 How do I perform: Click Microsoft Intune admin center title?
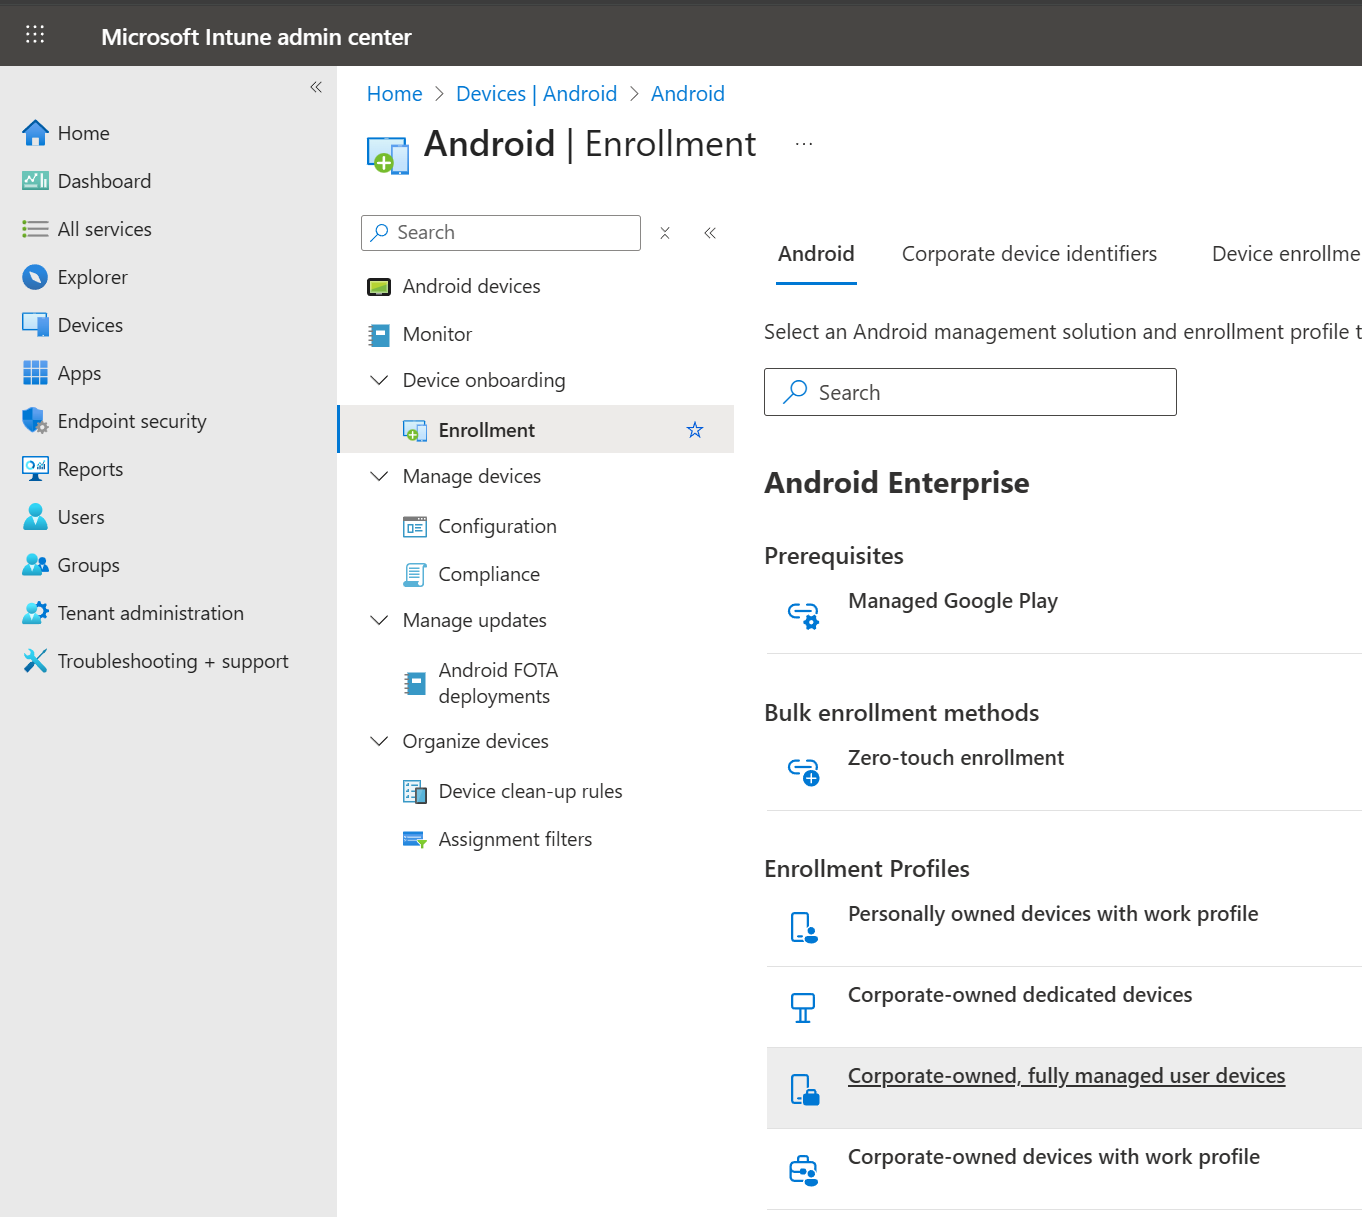coord(256,37)
